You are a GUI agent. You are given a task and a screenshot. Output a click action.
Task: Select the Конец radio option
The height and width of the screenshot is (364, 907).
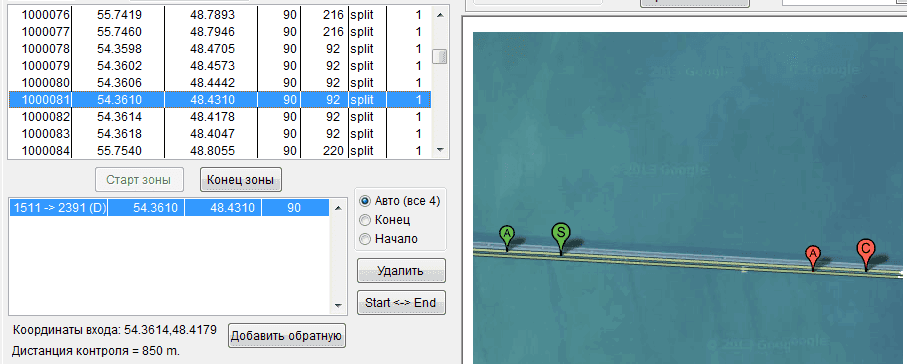point(385,220)
